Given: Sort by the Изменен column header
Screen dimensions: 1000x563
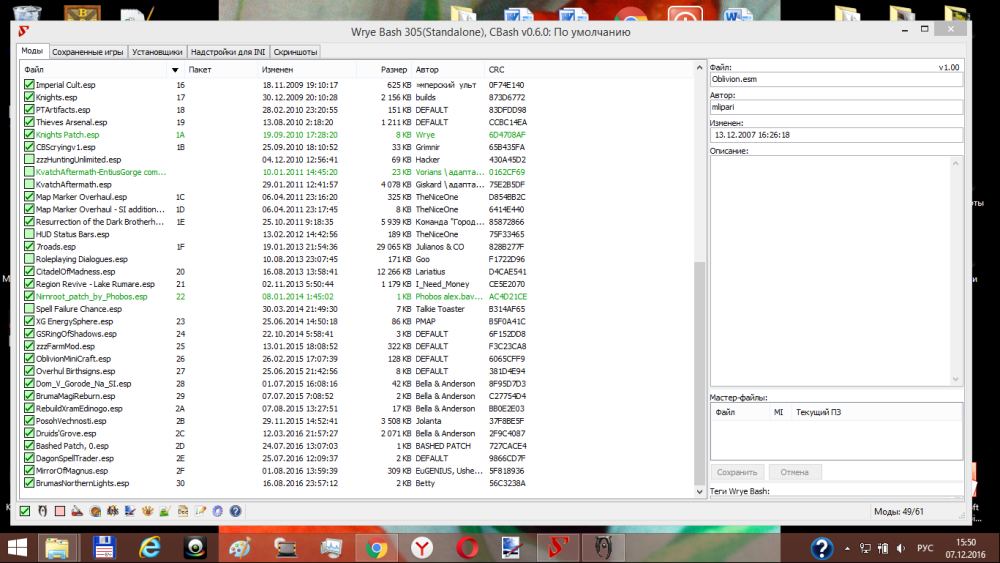Looking at the screenshot, I should tap(307, 69).
